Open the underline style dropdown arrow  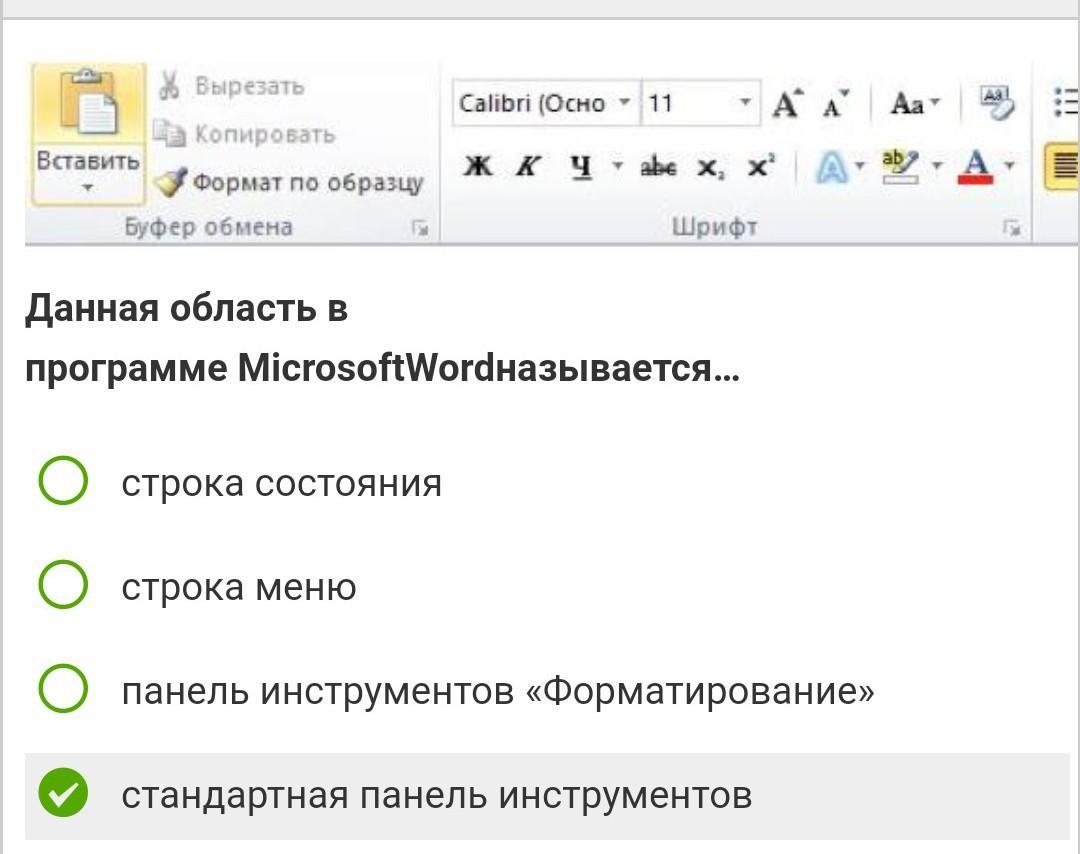(x=618, y=166)
